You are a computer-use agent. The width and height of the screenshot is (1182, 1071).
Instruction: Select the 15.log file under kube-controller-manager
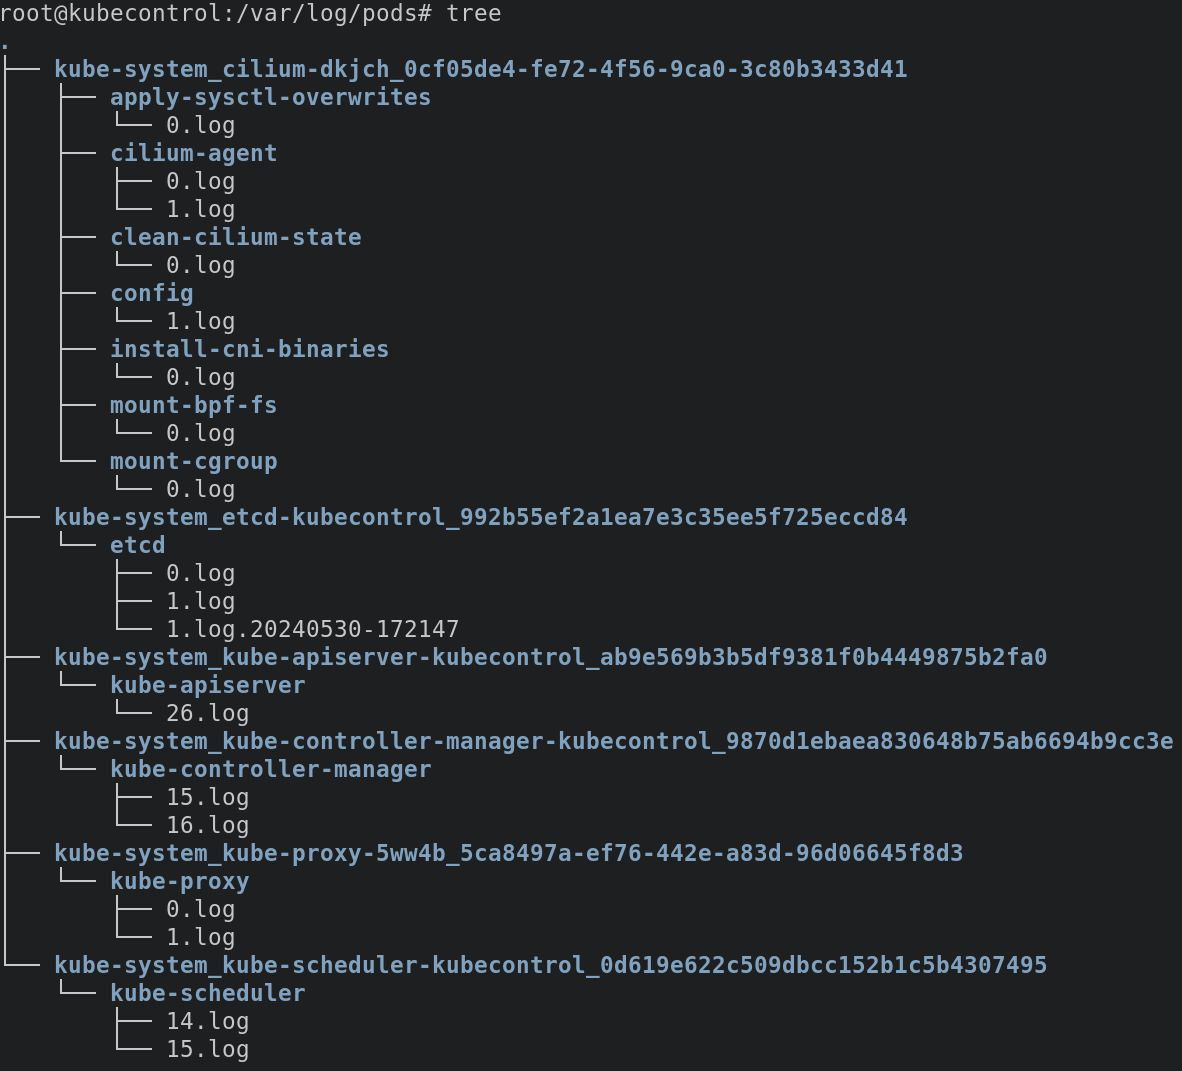pos(207,797)
